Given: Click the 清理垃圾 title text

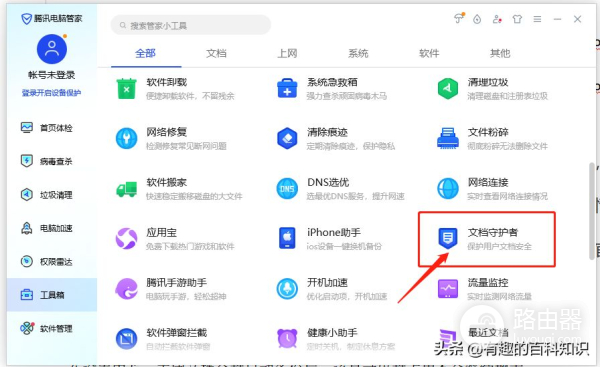Looking at the screenshot, I should (x=488, y=82).
